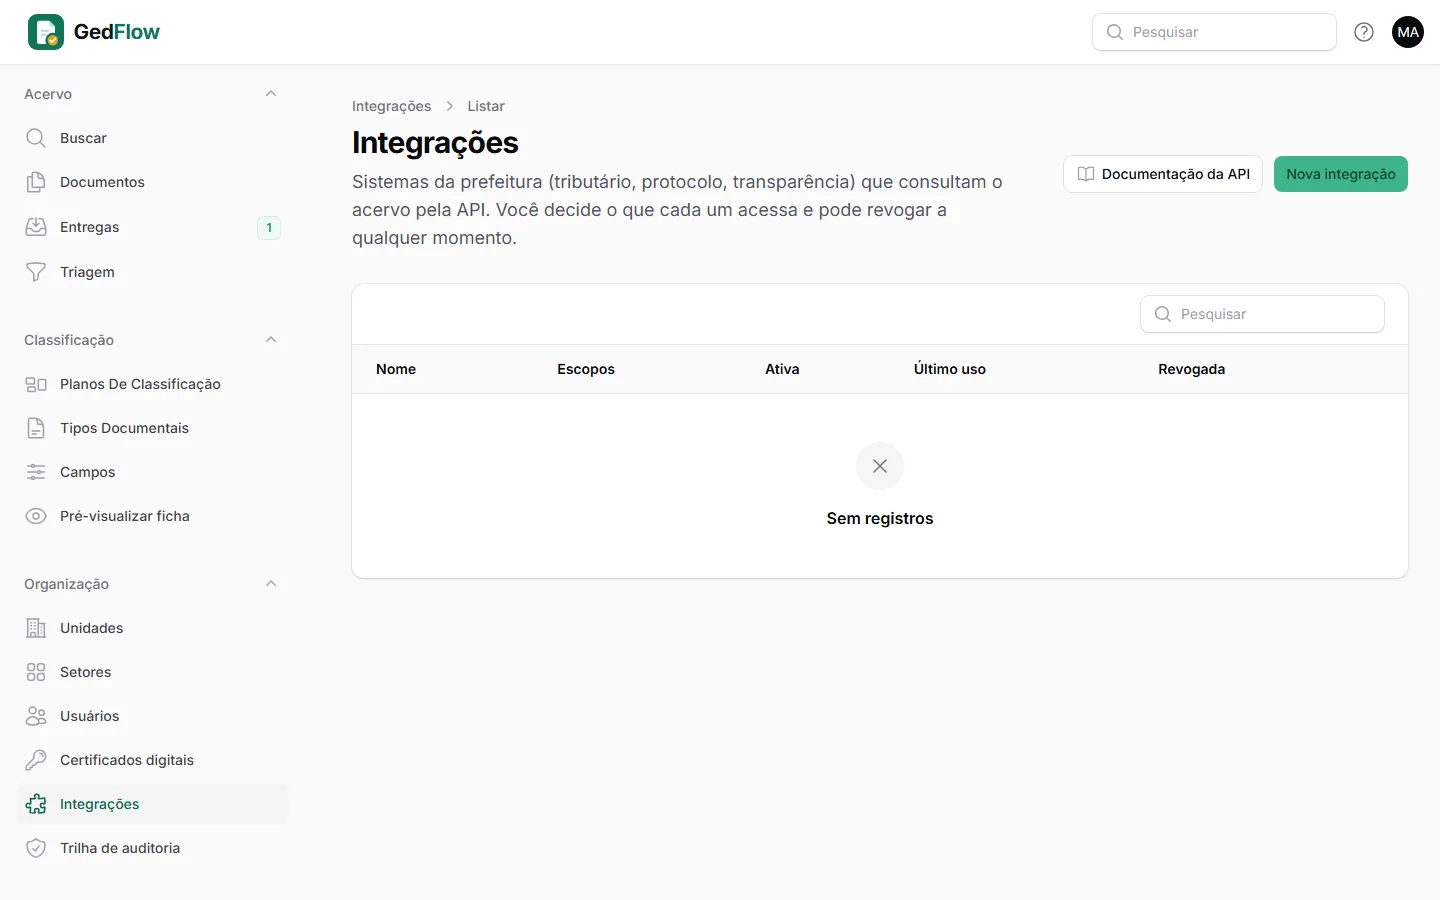Collapse the Organização sidebar group
This screenshot has height=900, width=1440.
[x=271, y=584]
